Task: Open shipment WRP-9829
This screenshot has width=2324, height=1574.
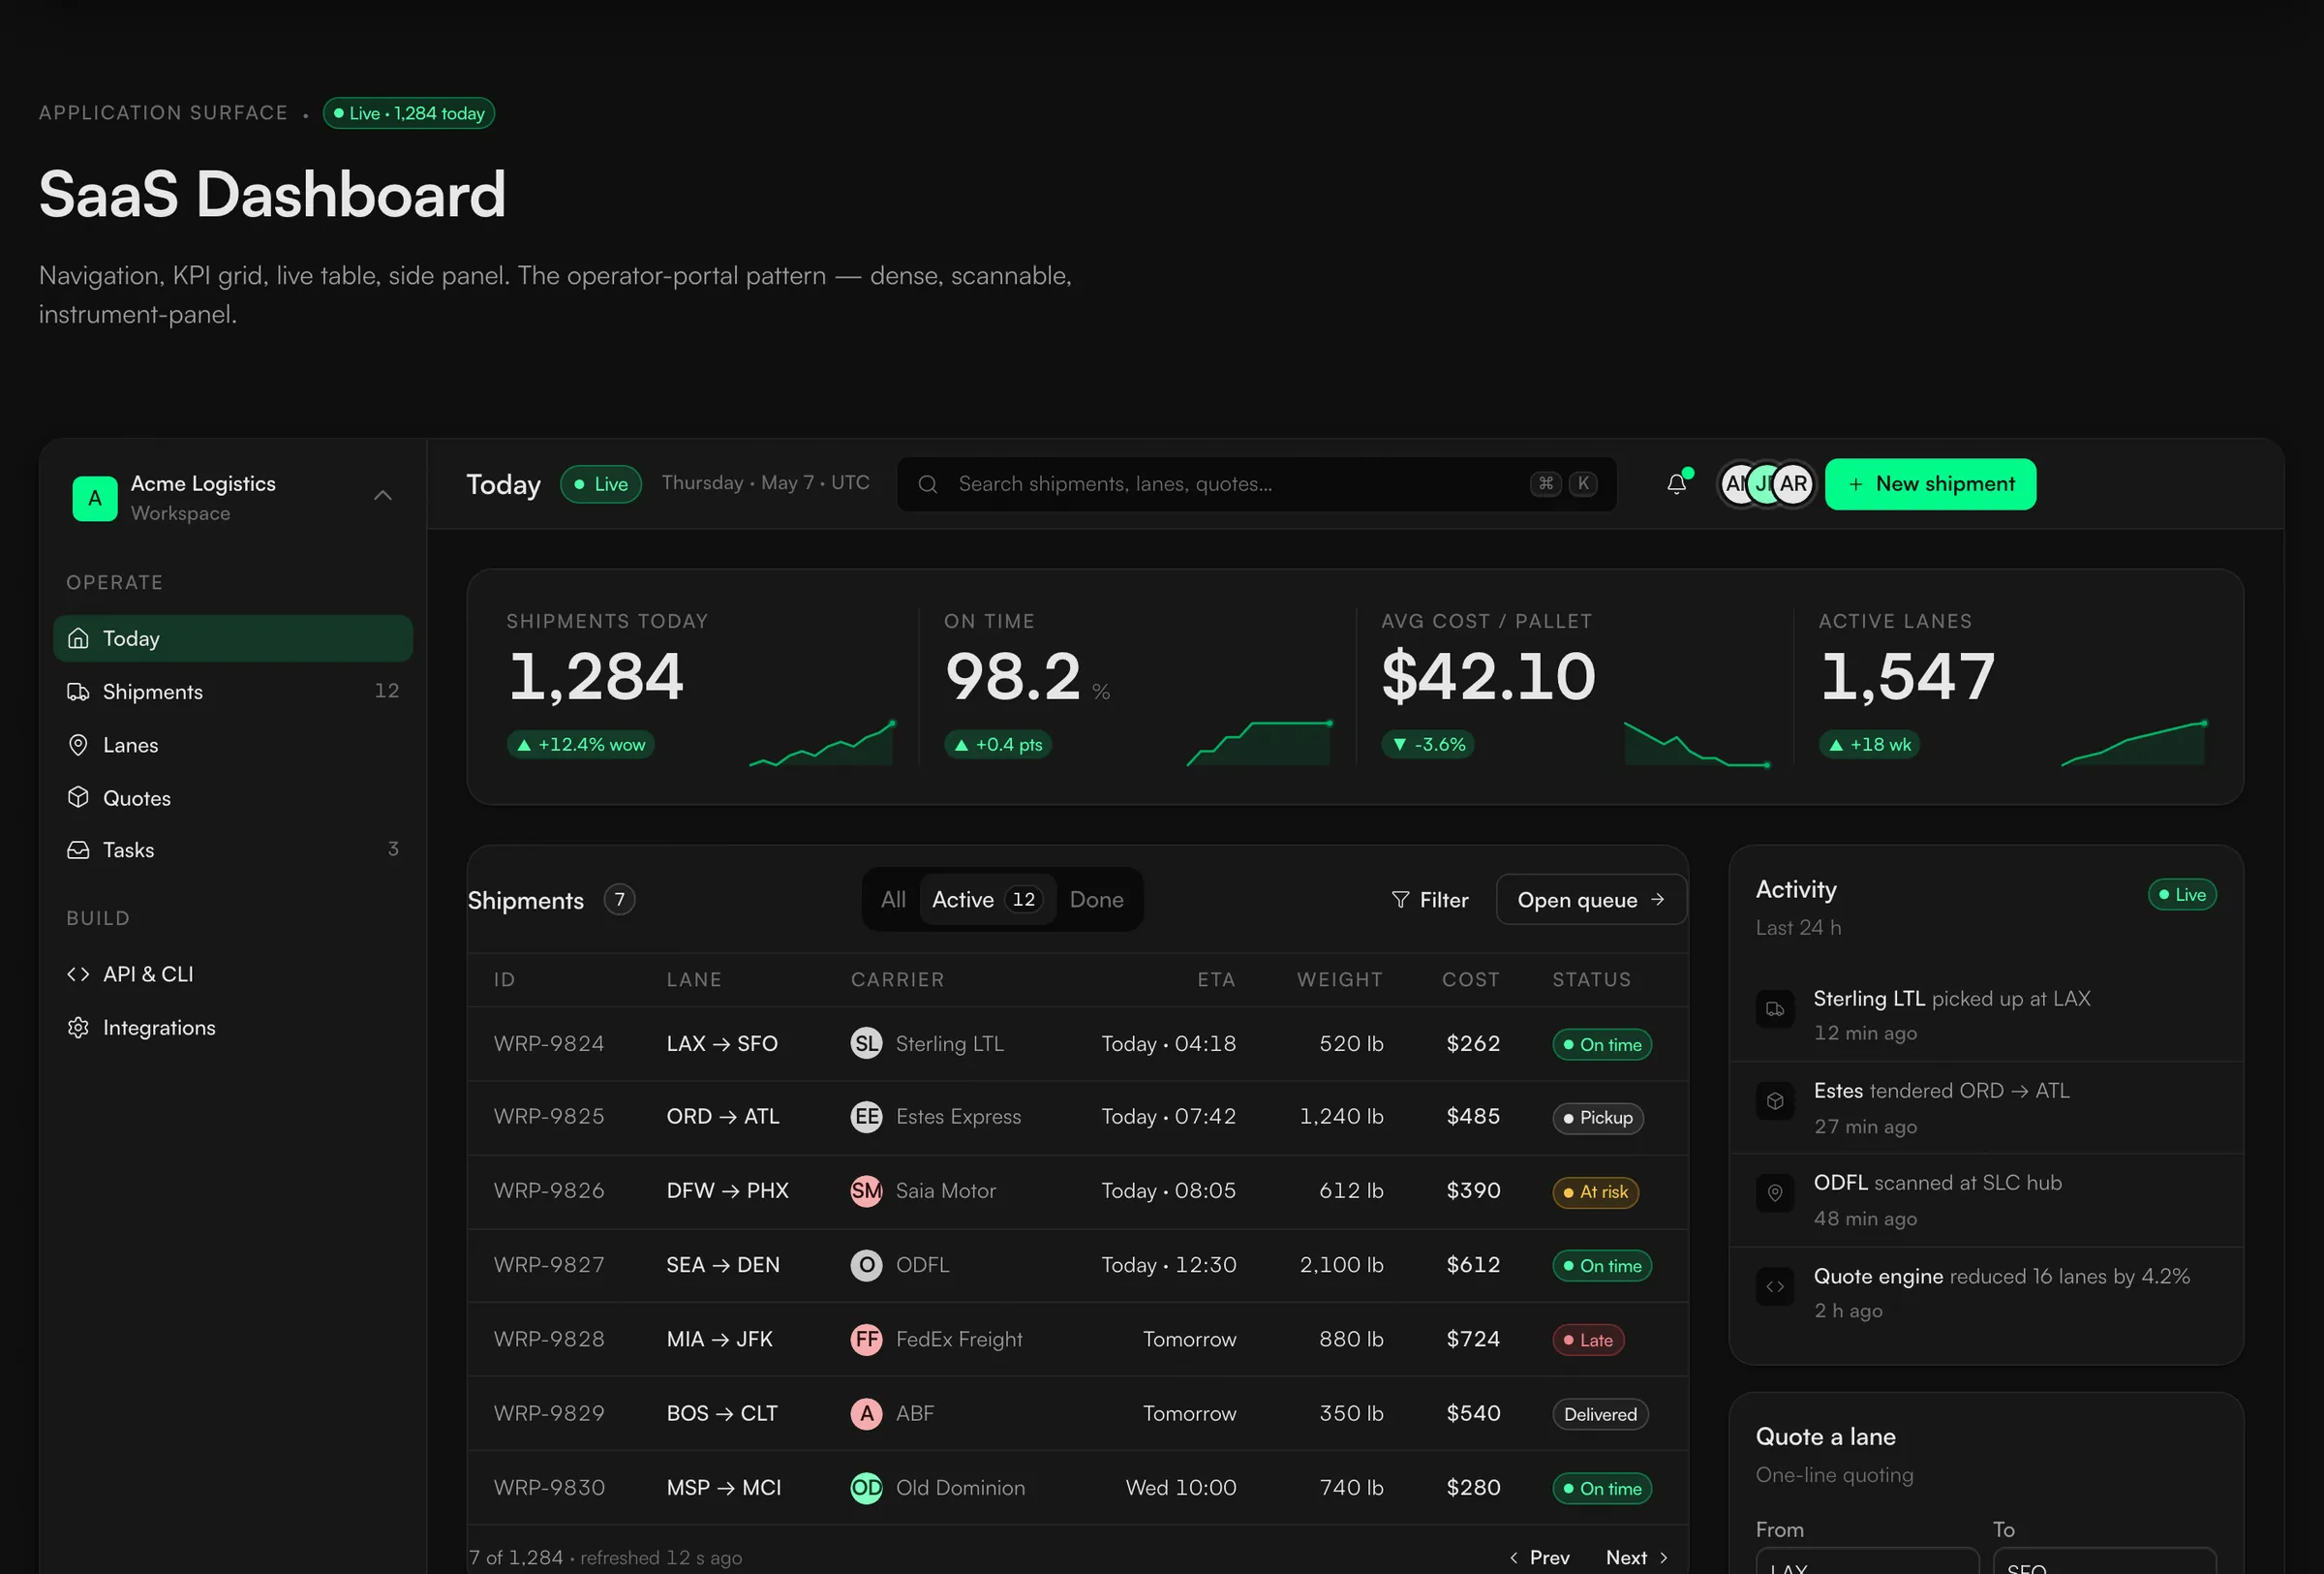Action: coord(1077,1413)
